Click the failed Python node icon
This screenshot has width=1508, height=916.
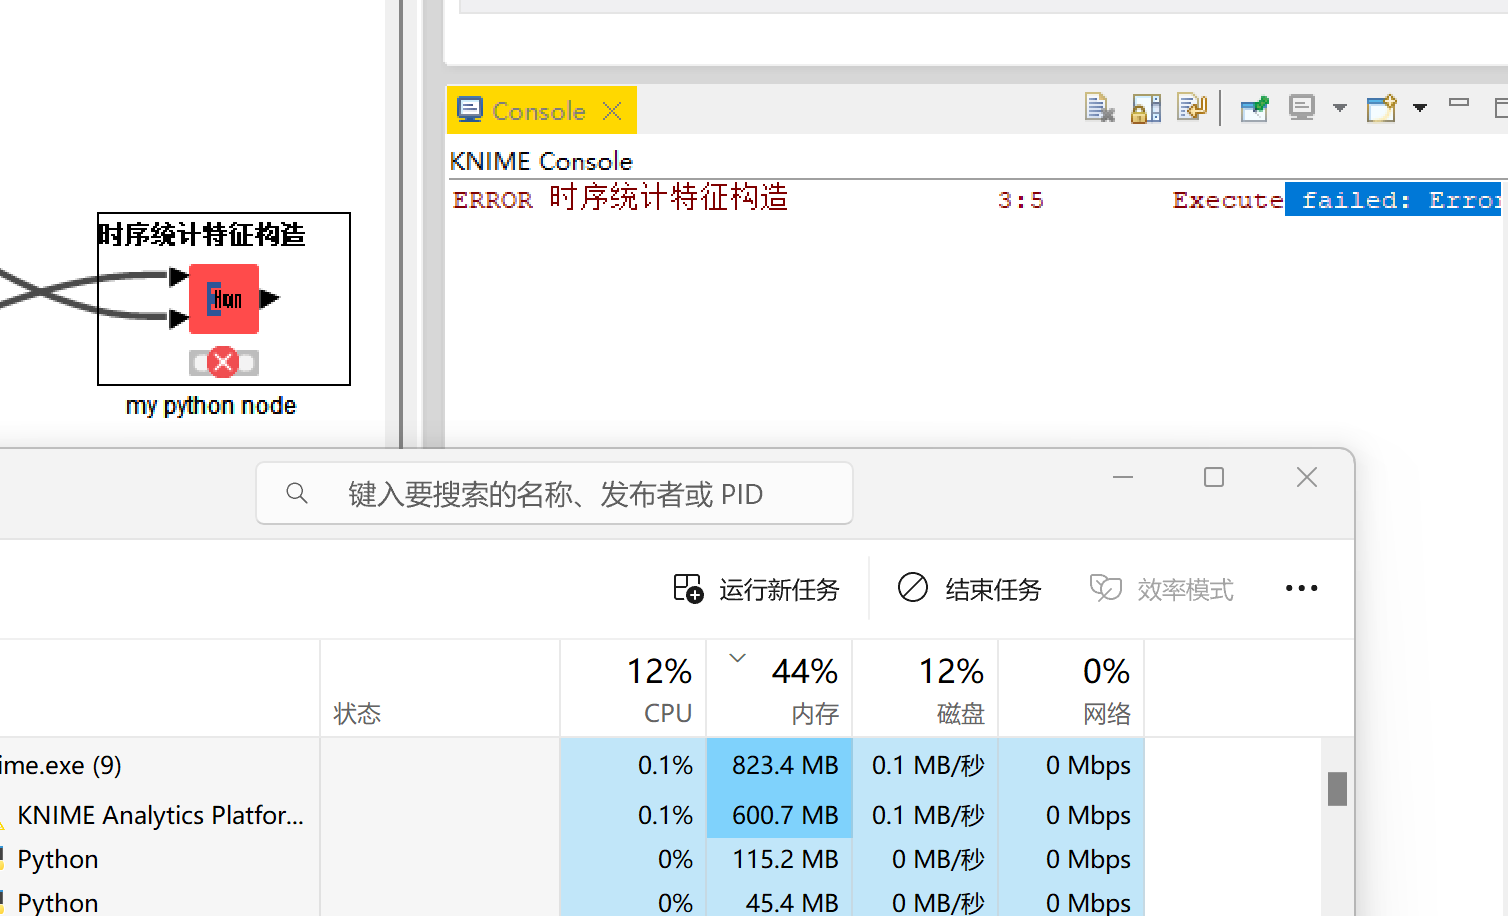223,298
